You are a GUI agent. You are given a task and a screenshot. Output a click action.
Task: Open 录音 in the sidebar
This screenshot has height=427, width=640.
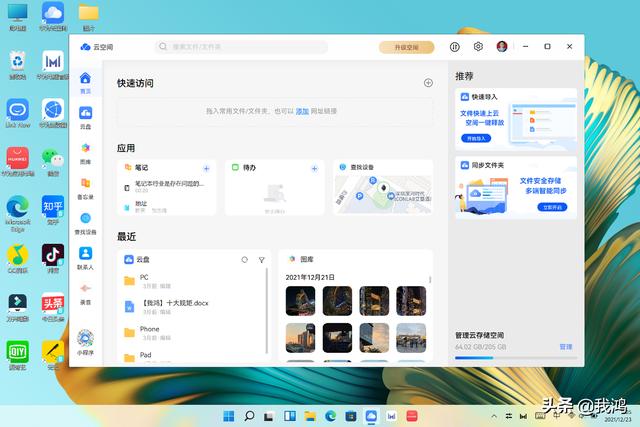click(x=85, y=292)
